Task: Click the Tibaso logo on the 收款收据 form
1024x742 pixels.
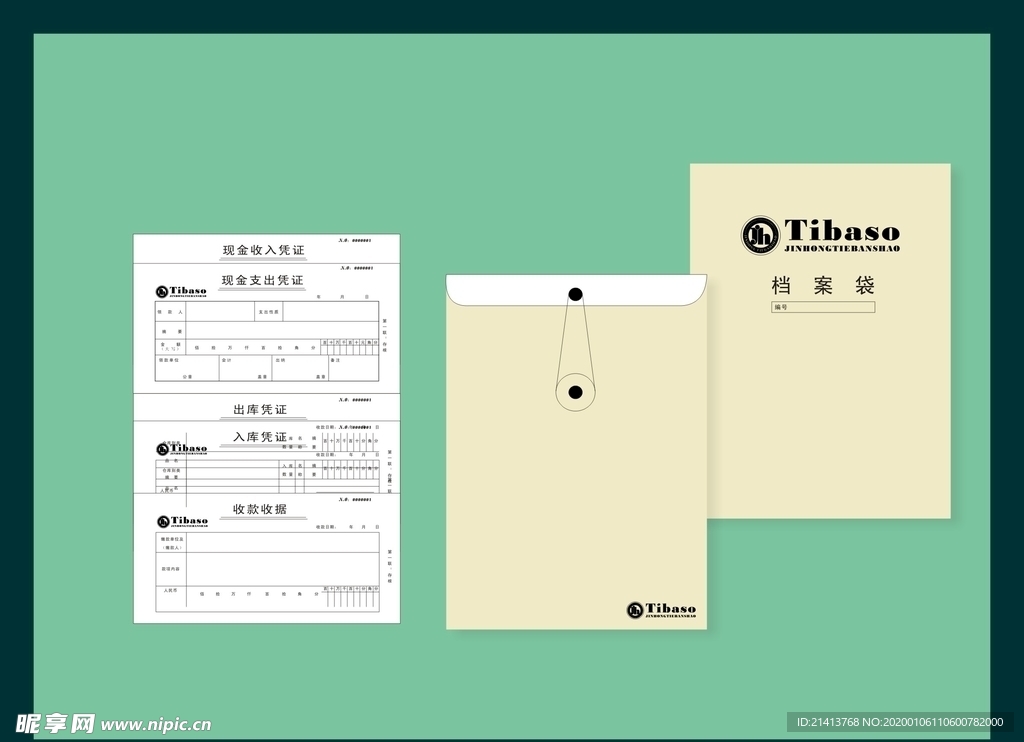Action: [182, 521]
